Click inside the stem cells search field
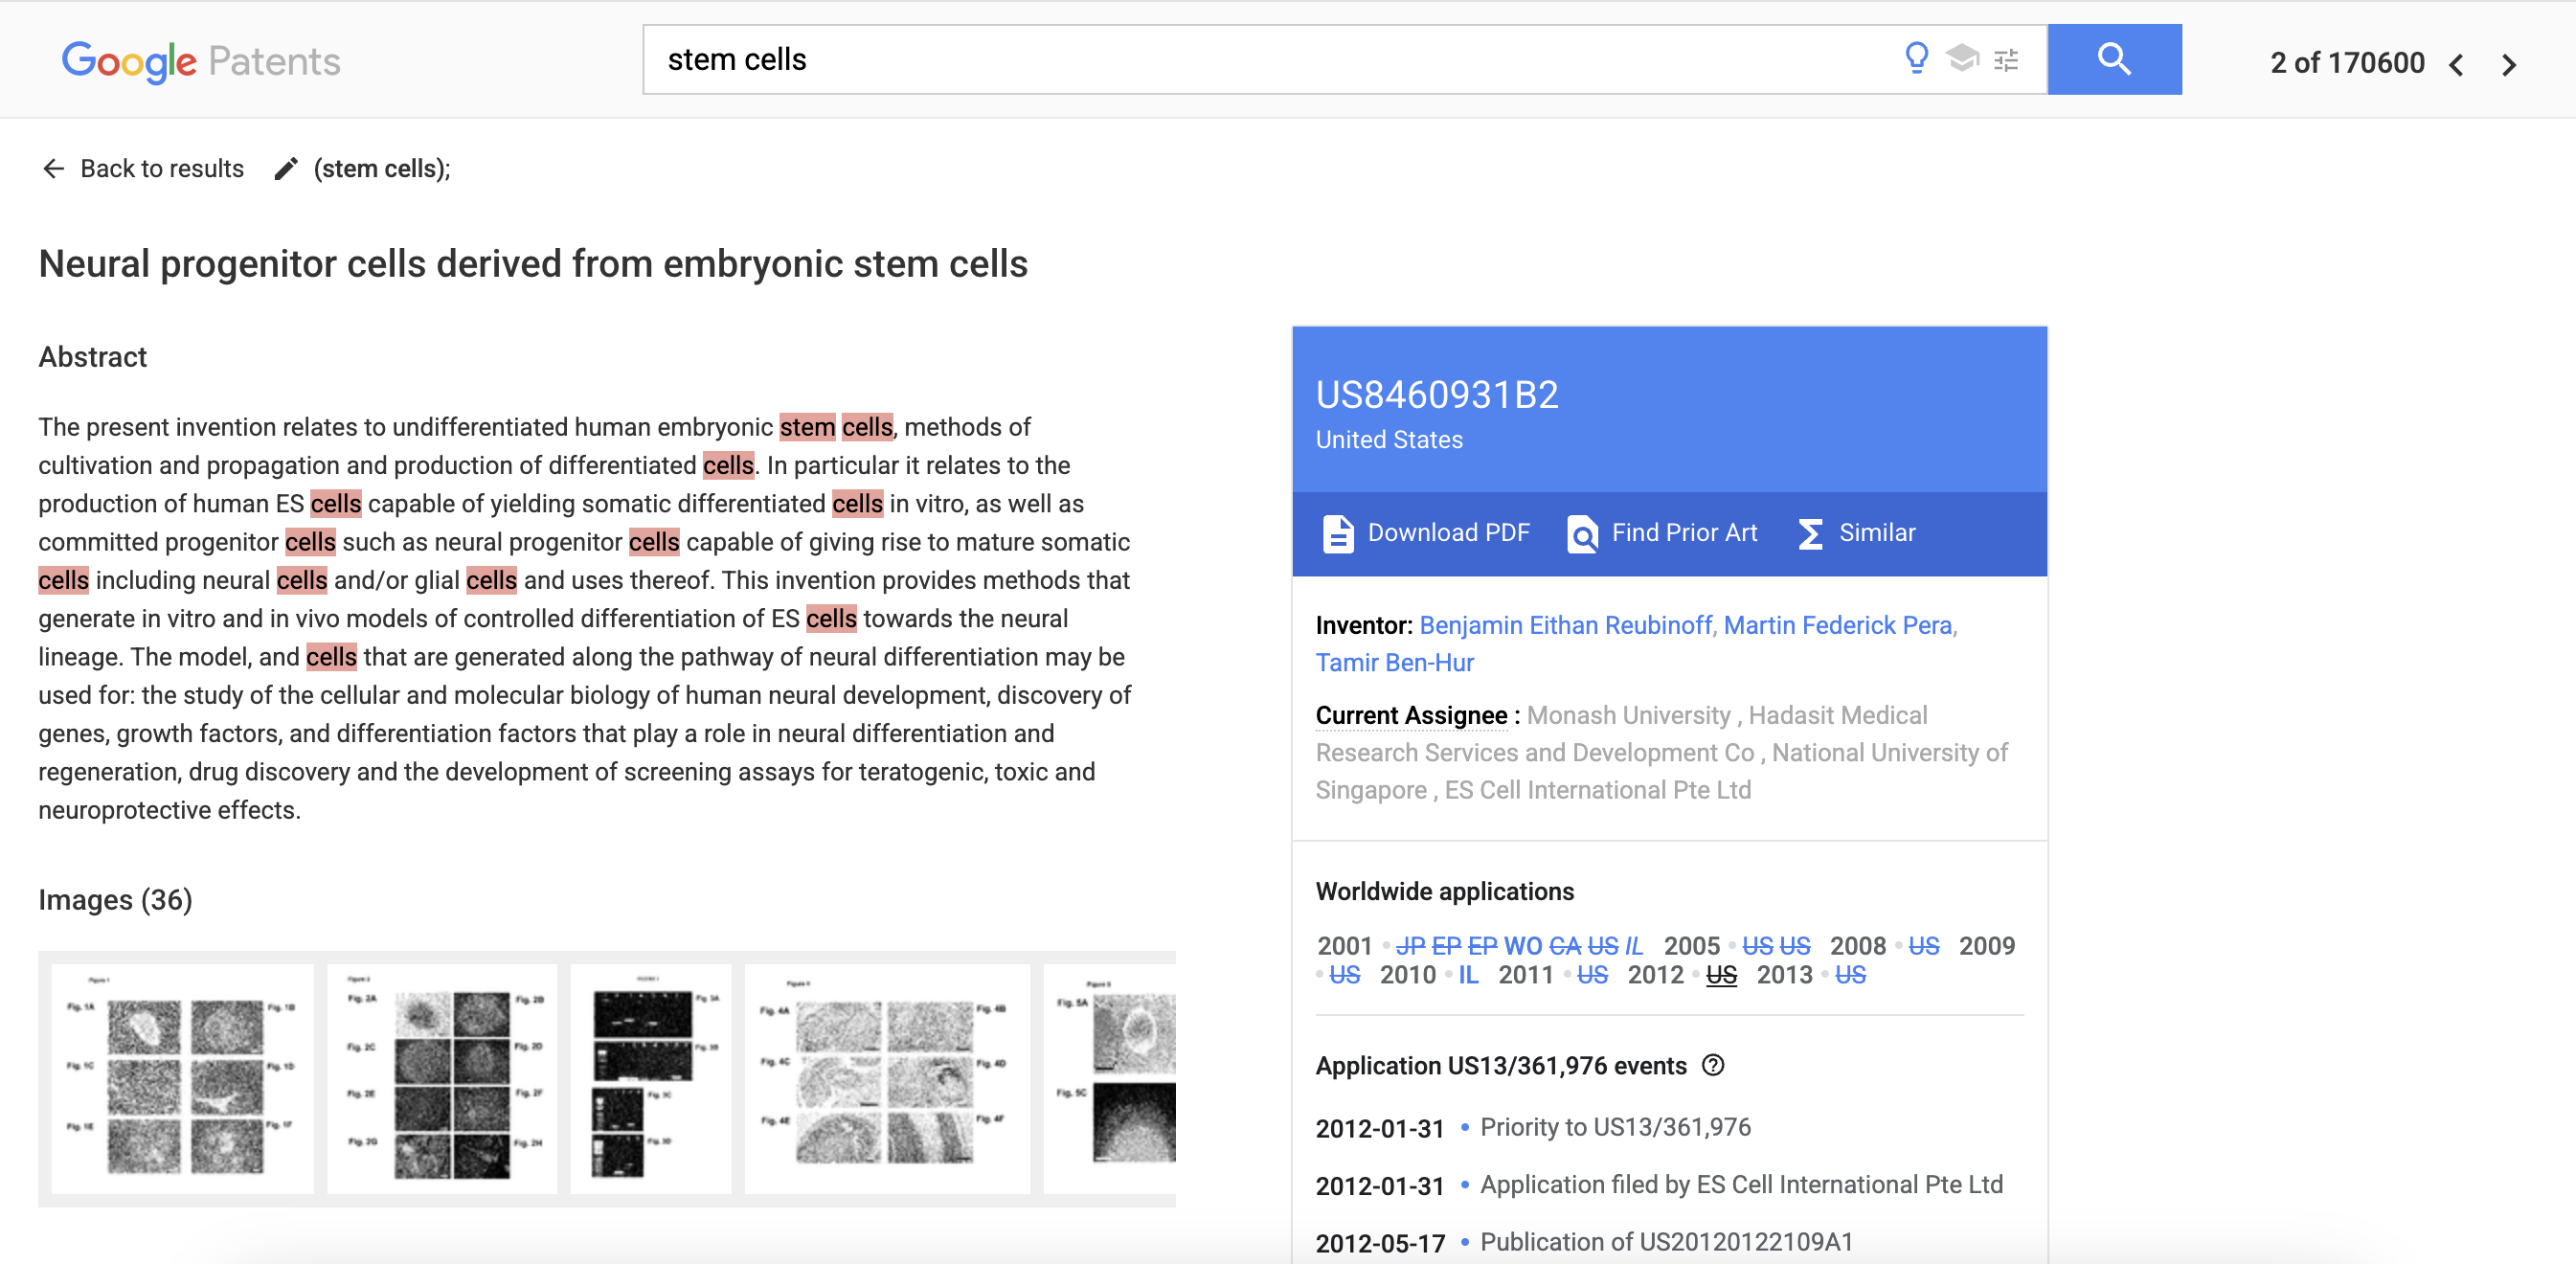 pyautogui.click(x=1200, y=59)
